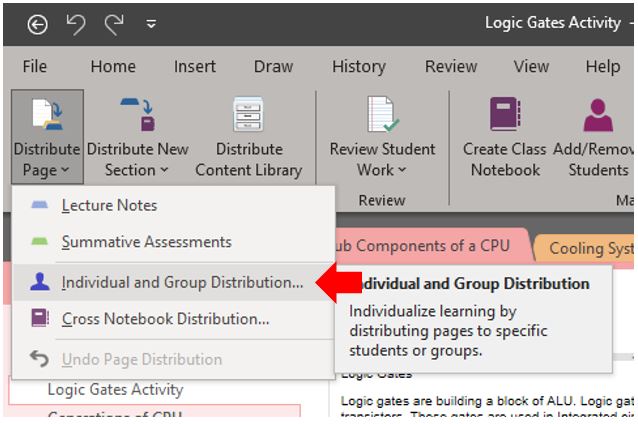Choose Lecture Notes from the distribute menu
Image resolution: width=638 pixels, height=424 pixels.
(x=173, y=205)
